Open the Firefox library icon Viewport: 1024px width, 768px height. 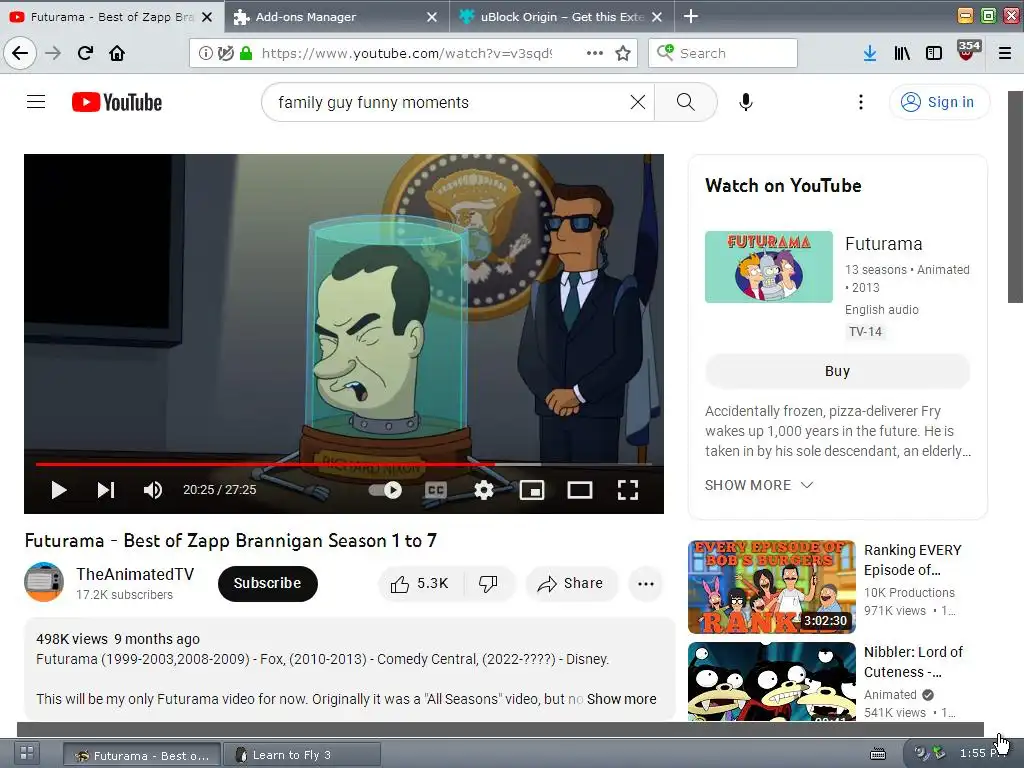point(902,53)
